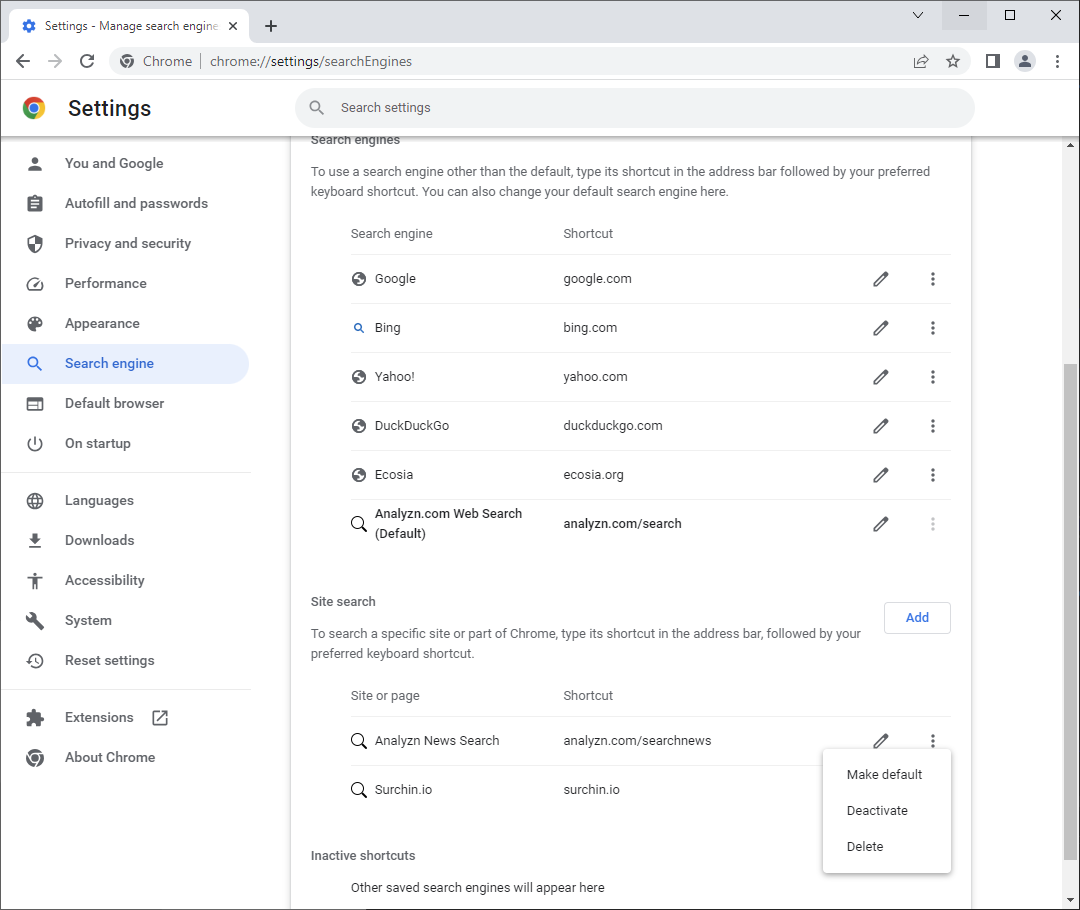Click the Chrome site info chip
This screenshot has width=1080, height=910.
coord(156,61)
